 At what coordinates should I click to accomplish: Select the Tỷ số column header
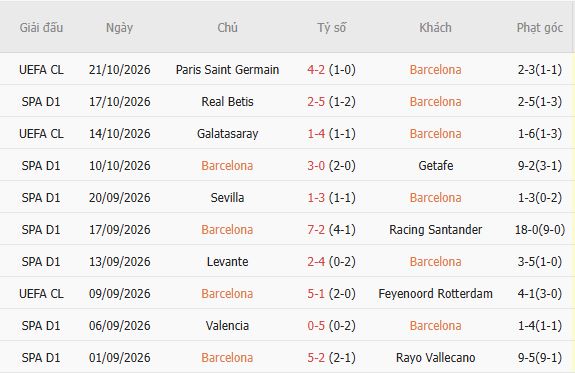point(332,28)
